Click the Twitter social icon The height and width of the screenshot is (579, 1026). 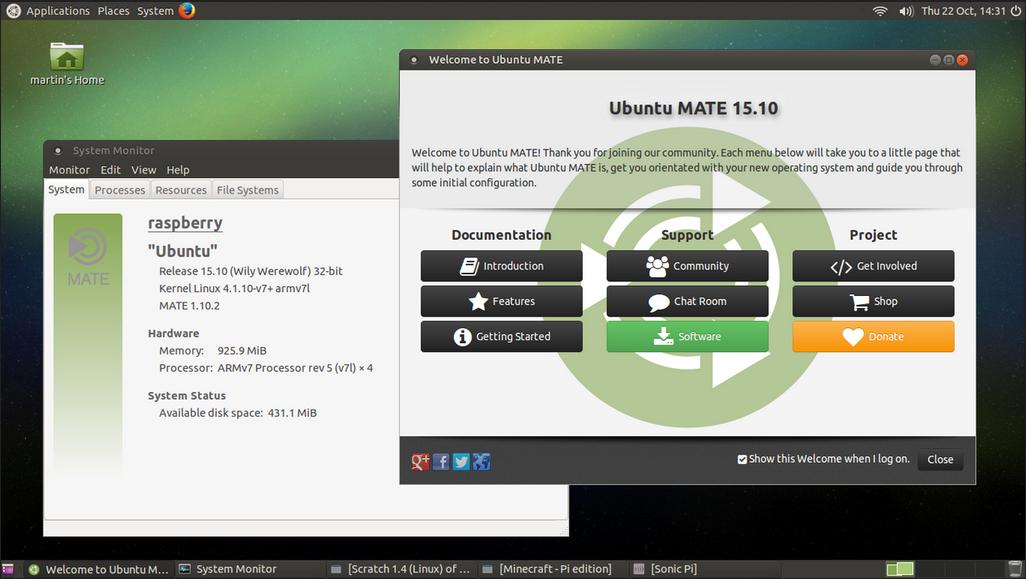click(x=460, y=461)
